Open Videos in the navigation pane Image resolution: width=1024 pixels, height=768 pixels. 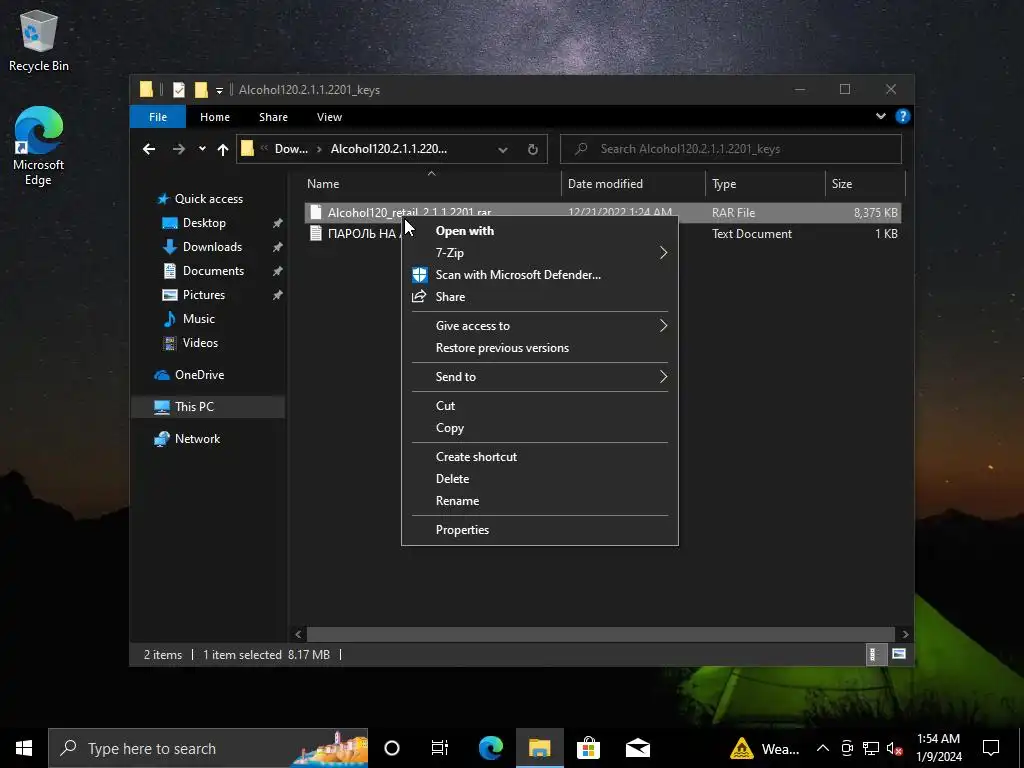pos(200,343)
